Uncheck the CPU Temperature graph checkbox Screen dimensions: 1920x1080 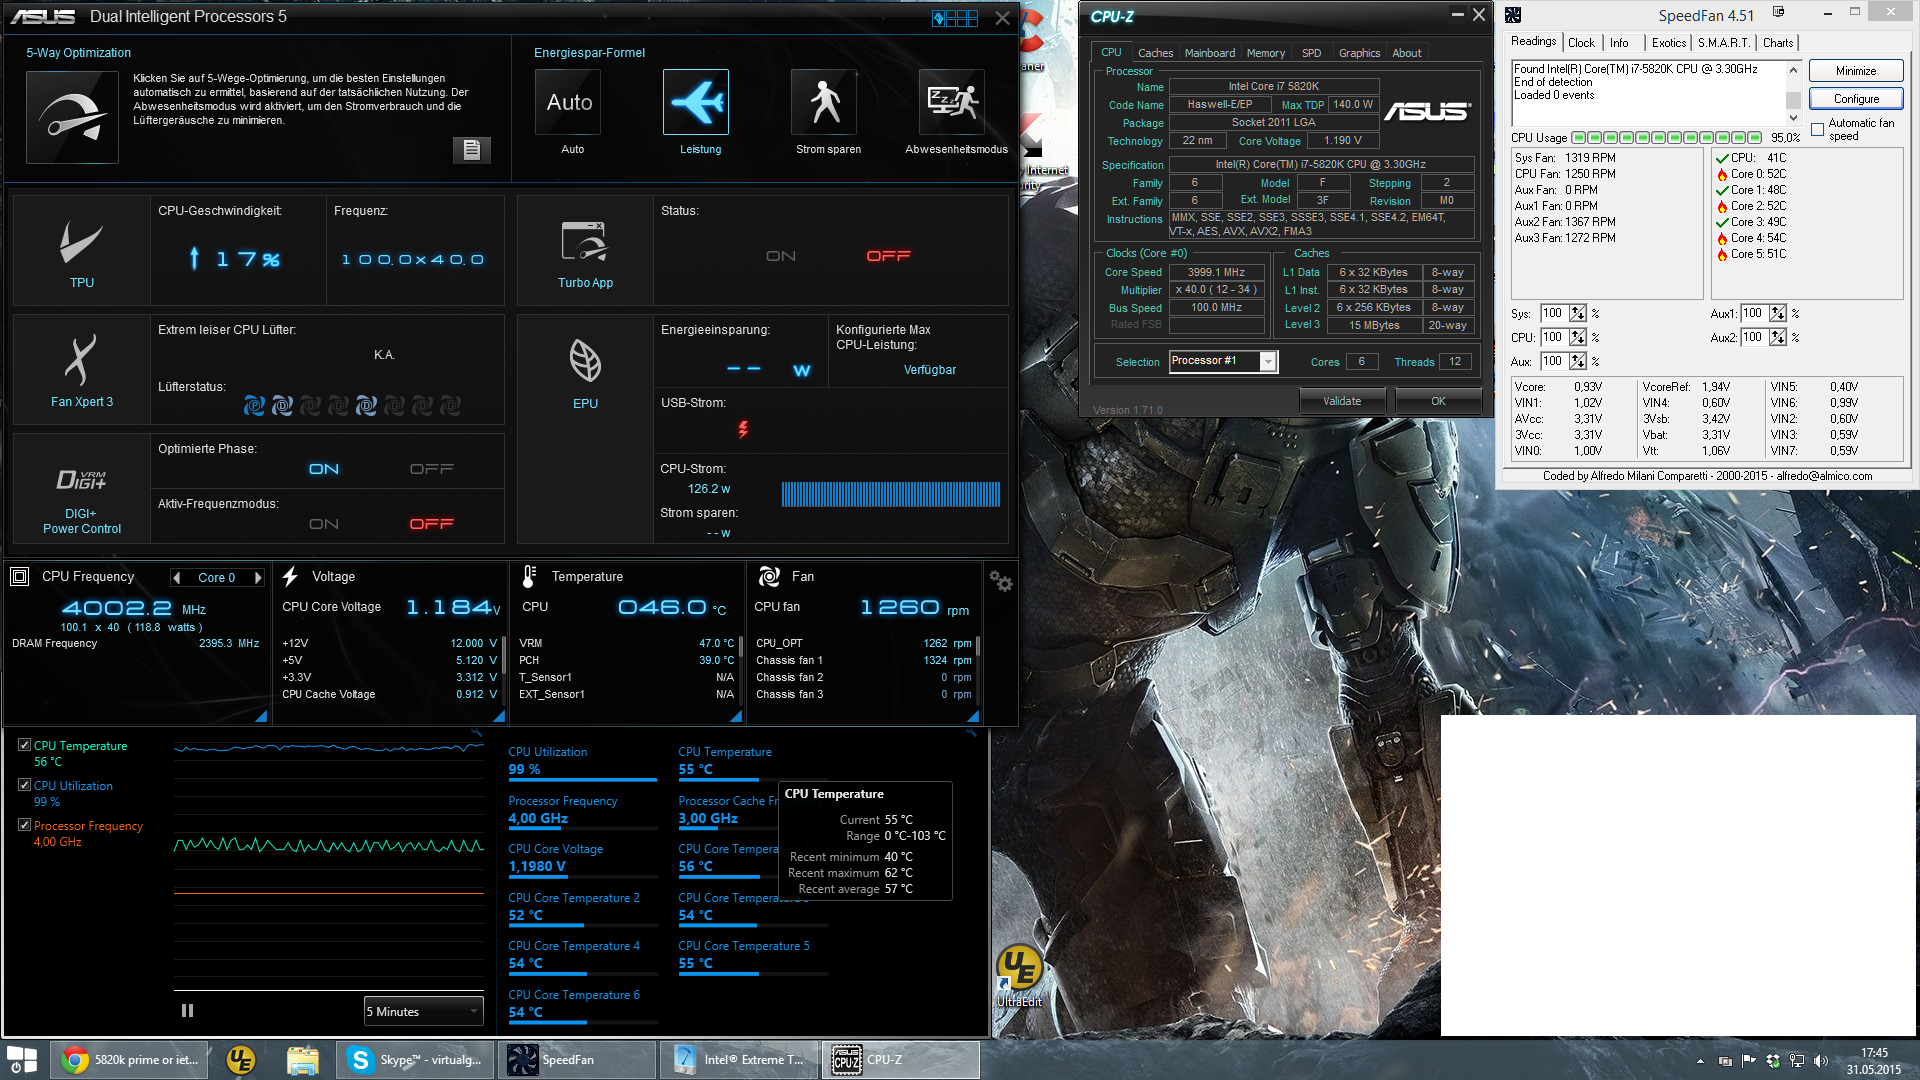pos(25,745)
